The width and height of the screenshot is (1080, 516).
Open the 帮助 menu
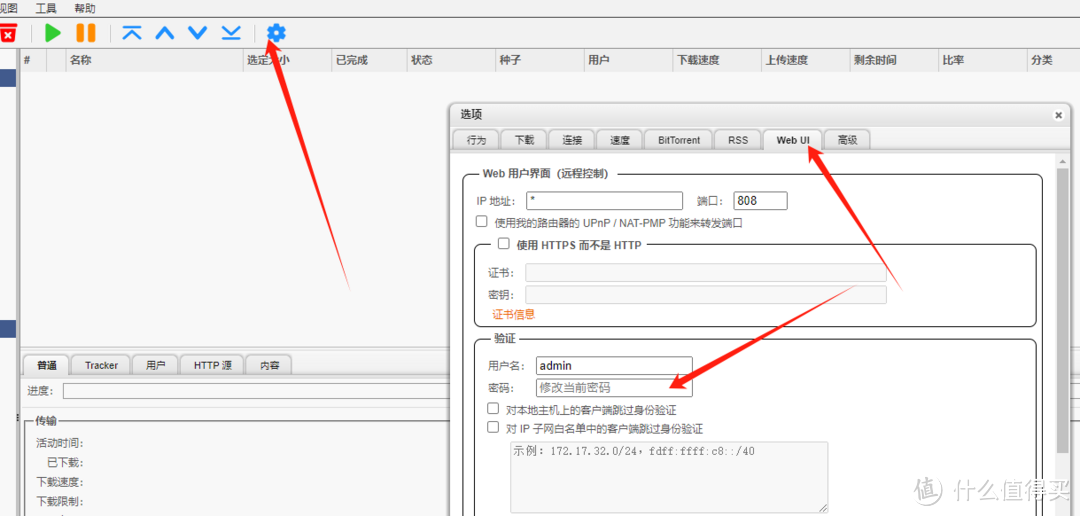click(85, 9)
